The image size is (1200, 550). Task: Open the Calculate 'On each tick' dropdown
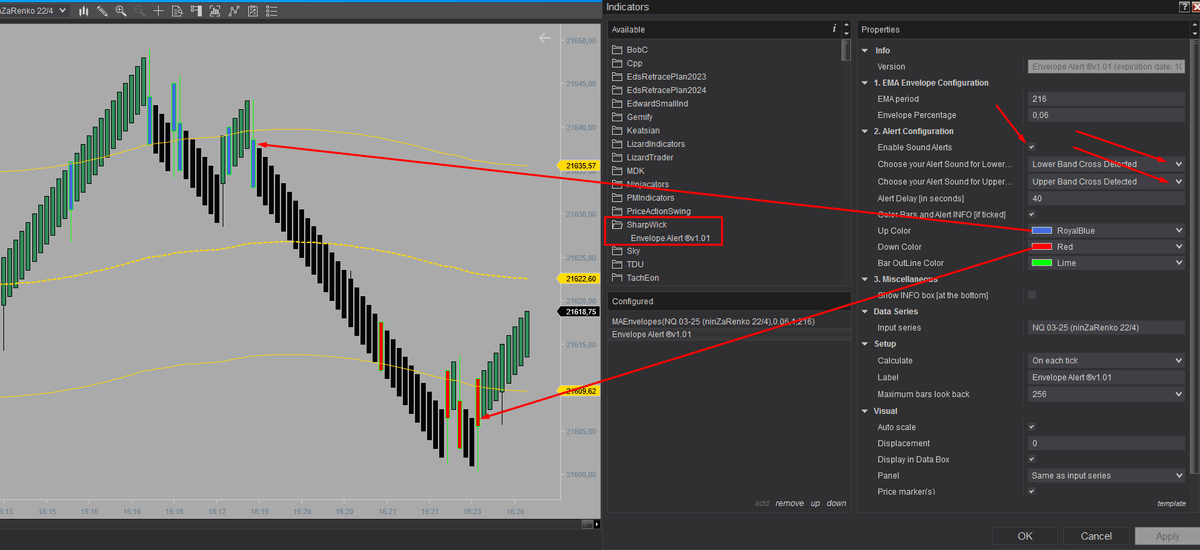point(1106,360)
